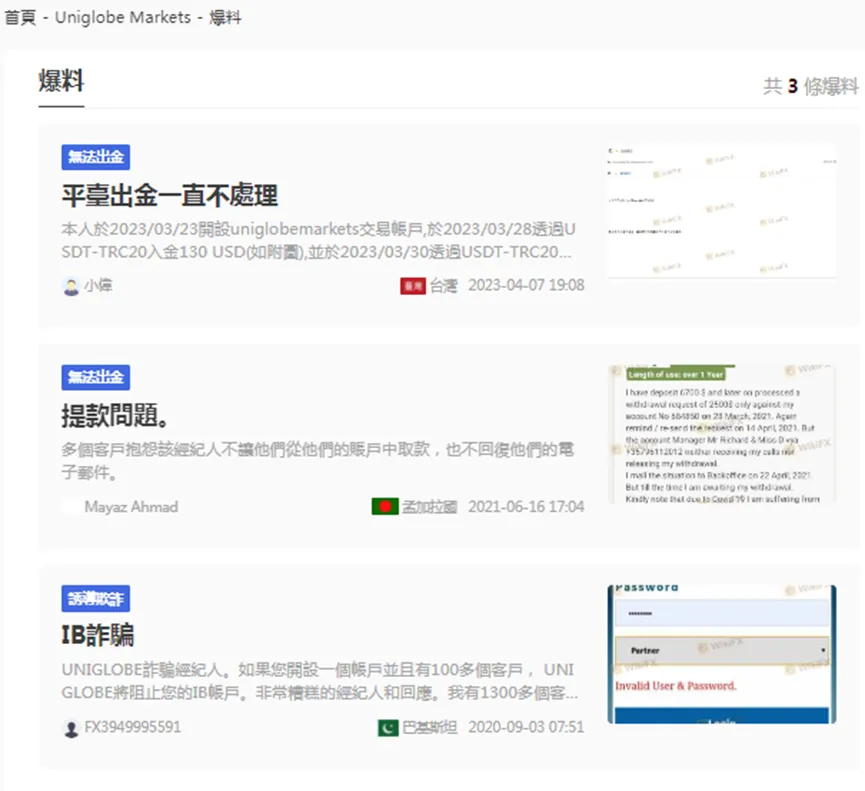865x791 pixels.
Task: Open the 小偉 username
Action: [98, 286]
